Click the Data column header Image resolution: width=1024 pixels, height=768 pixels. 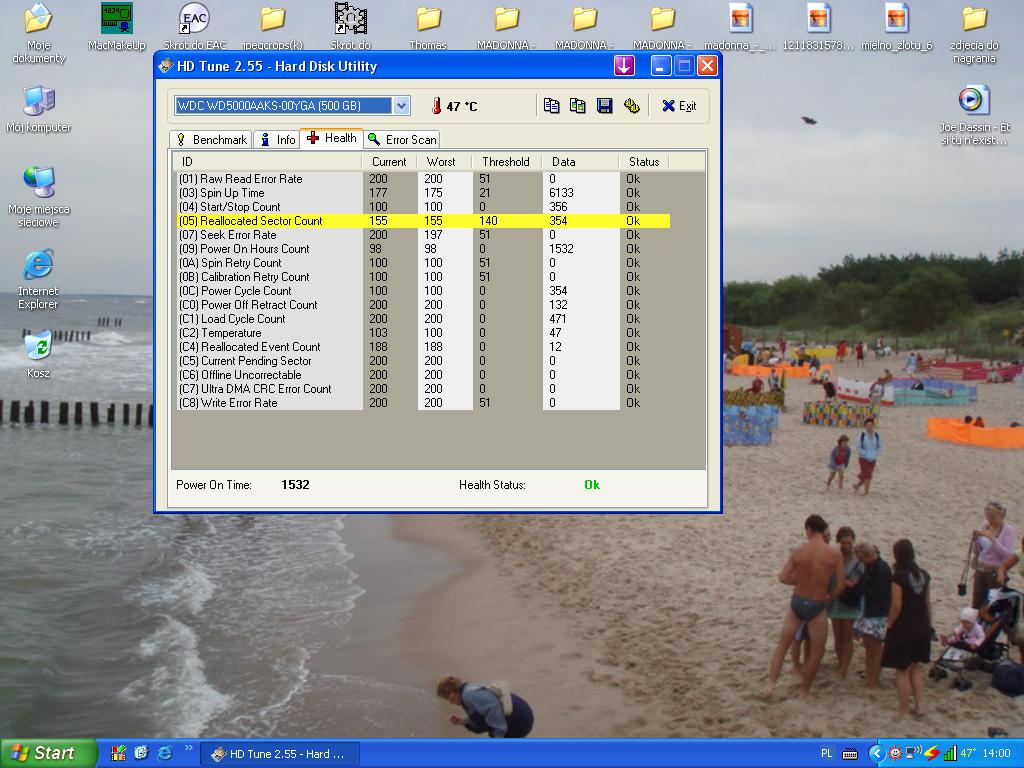tap(580, 161)
